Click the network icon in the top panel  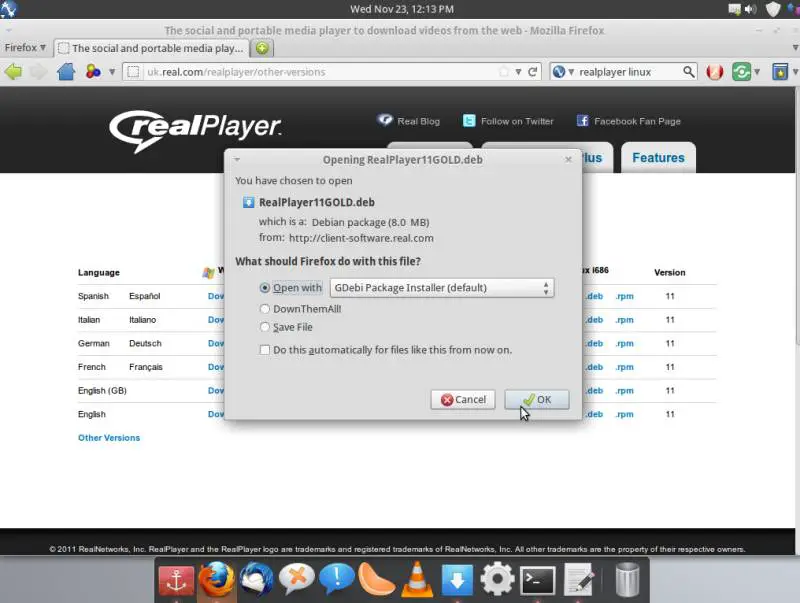pos(735,9)
